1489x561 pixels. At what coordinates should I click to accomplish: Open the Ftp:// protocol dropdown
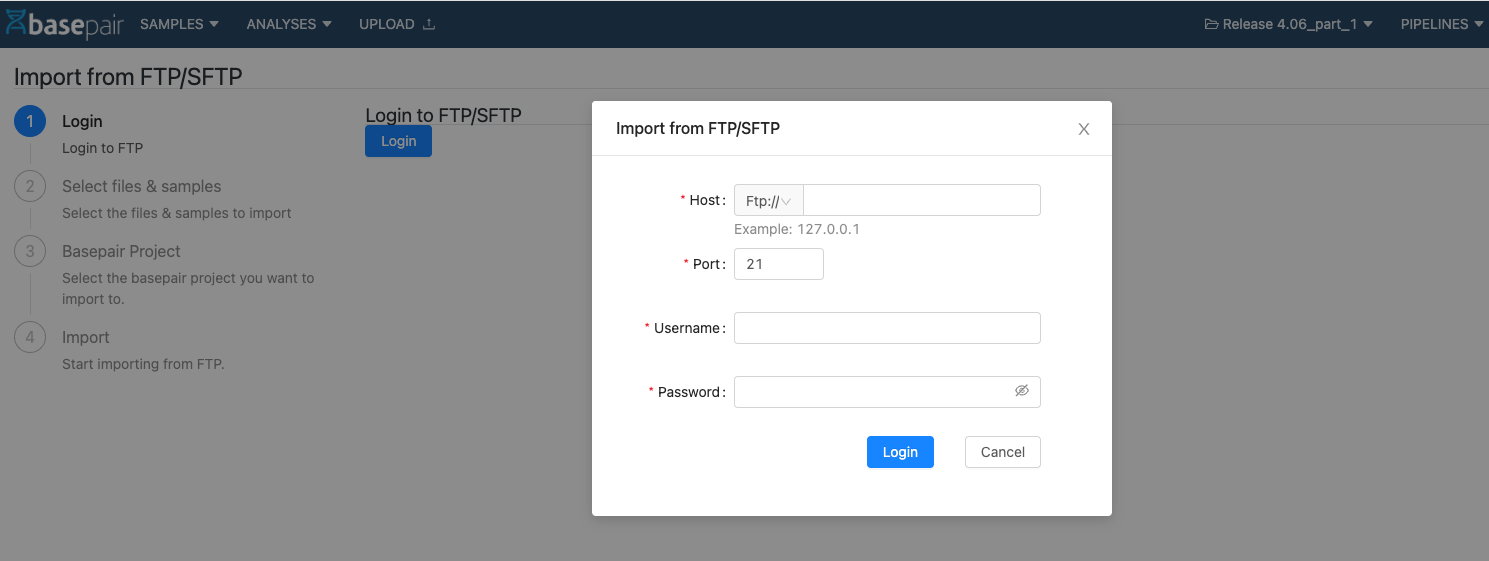(x=768, y=201)
